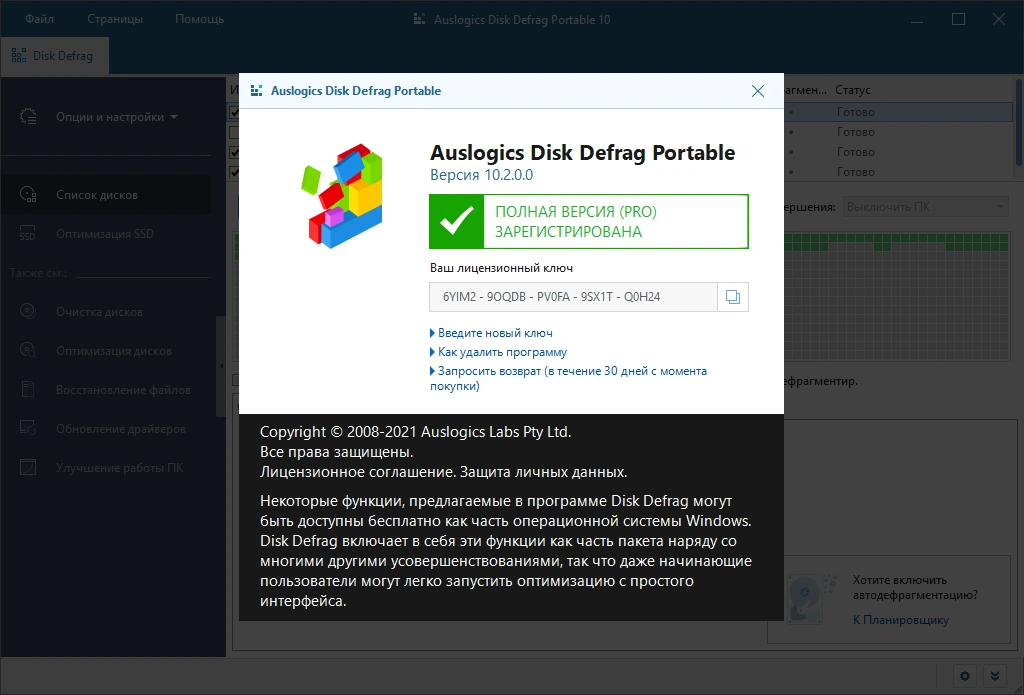The width and height of the screenshot is (1024, 695).
Task: Open 'Как удалить программу' link
Action: [502, 352]
